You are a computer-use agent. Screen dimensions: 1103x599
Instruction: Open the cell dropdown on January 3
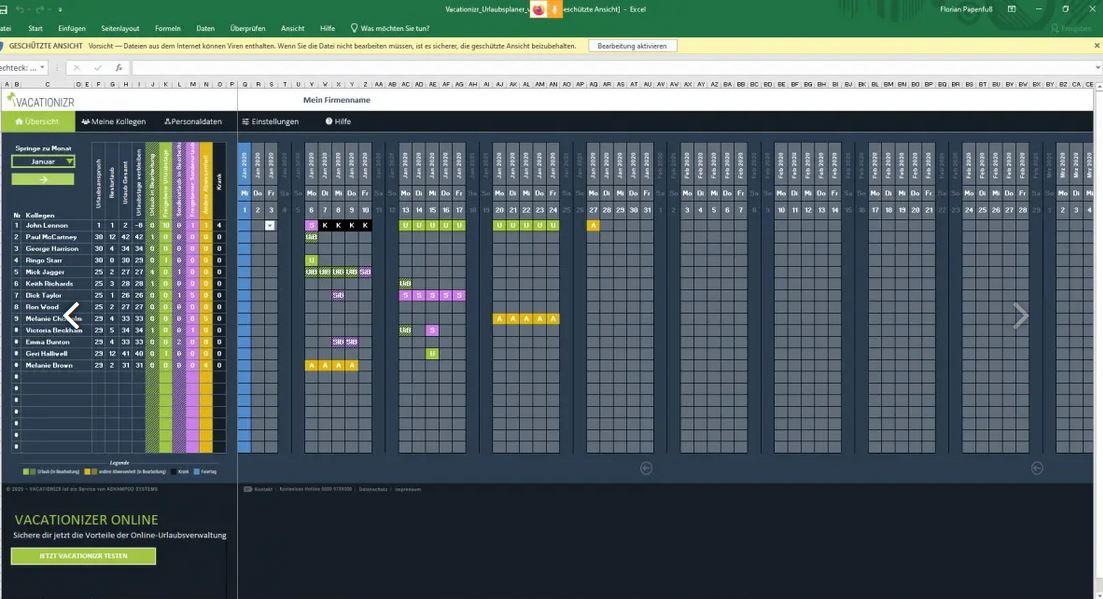point(270,226)
